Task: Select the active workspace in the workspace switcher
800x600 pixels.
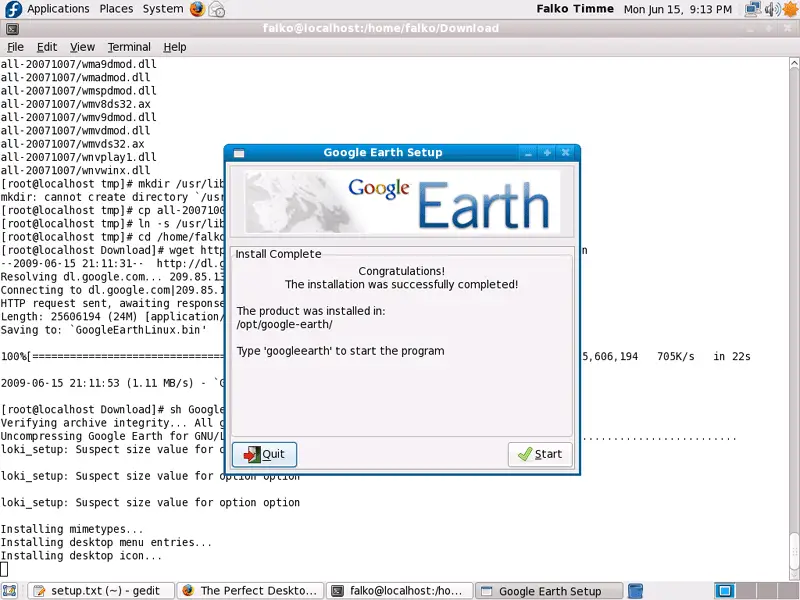Action: click(x=725, y=591)
